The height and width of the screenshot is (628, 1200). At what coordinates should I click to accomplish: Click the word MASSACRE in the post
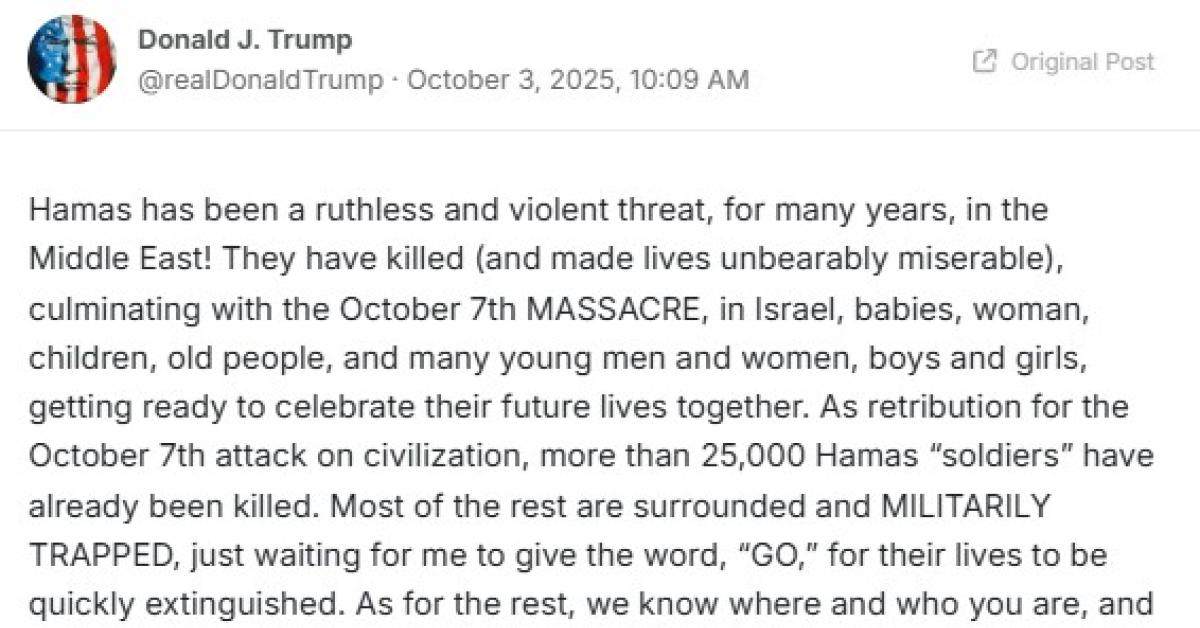(x=609, y=309)
